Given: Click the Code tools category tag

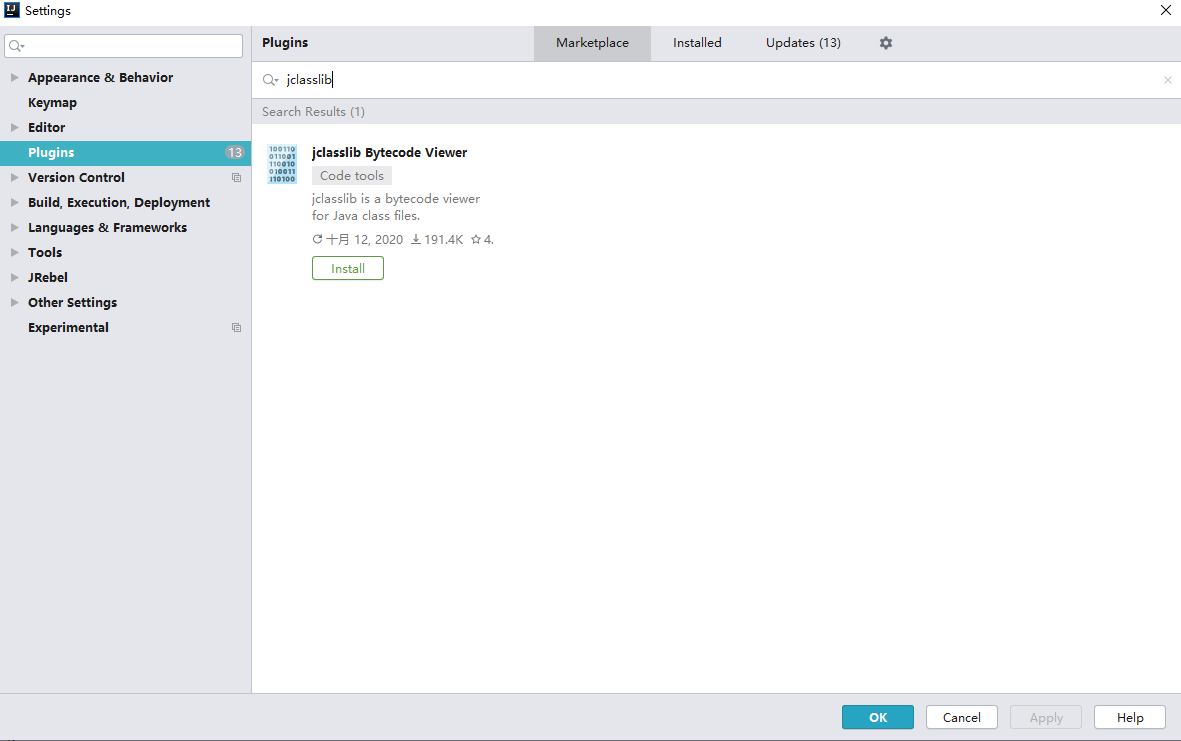Looking at the screenshot, I should 352,175.
